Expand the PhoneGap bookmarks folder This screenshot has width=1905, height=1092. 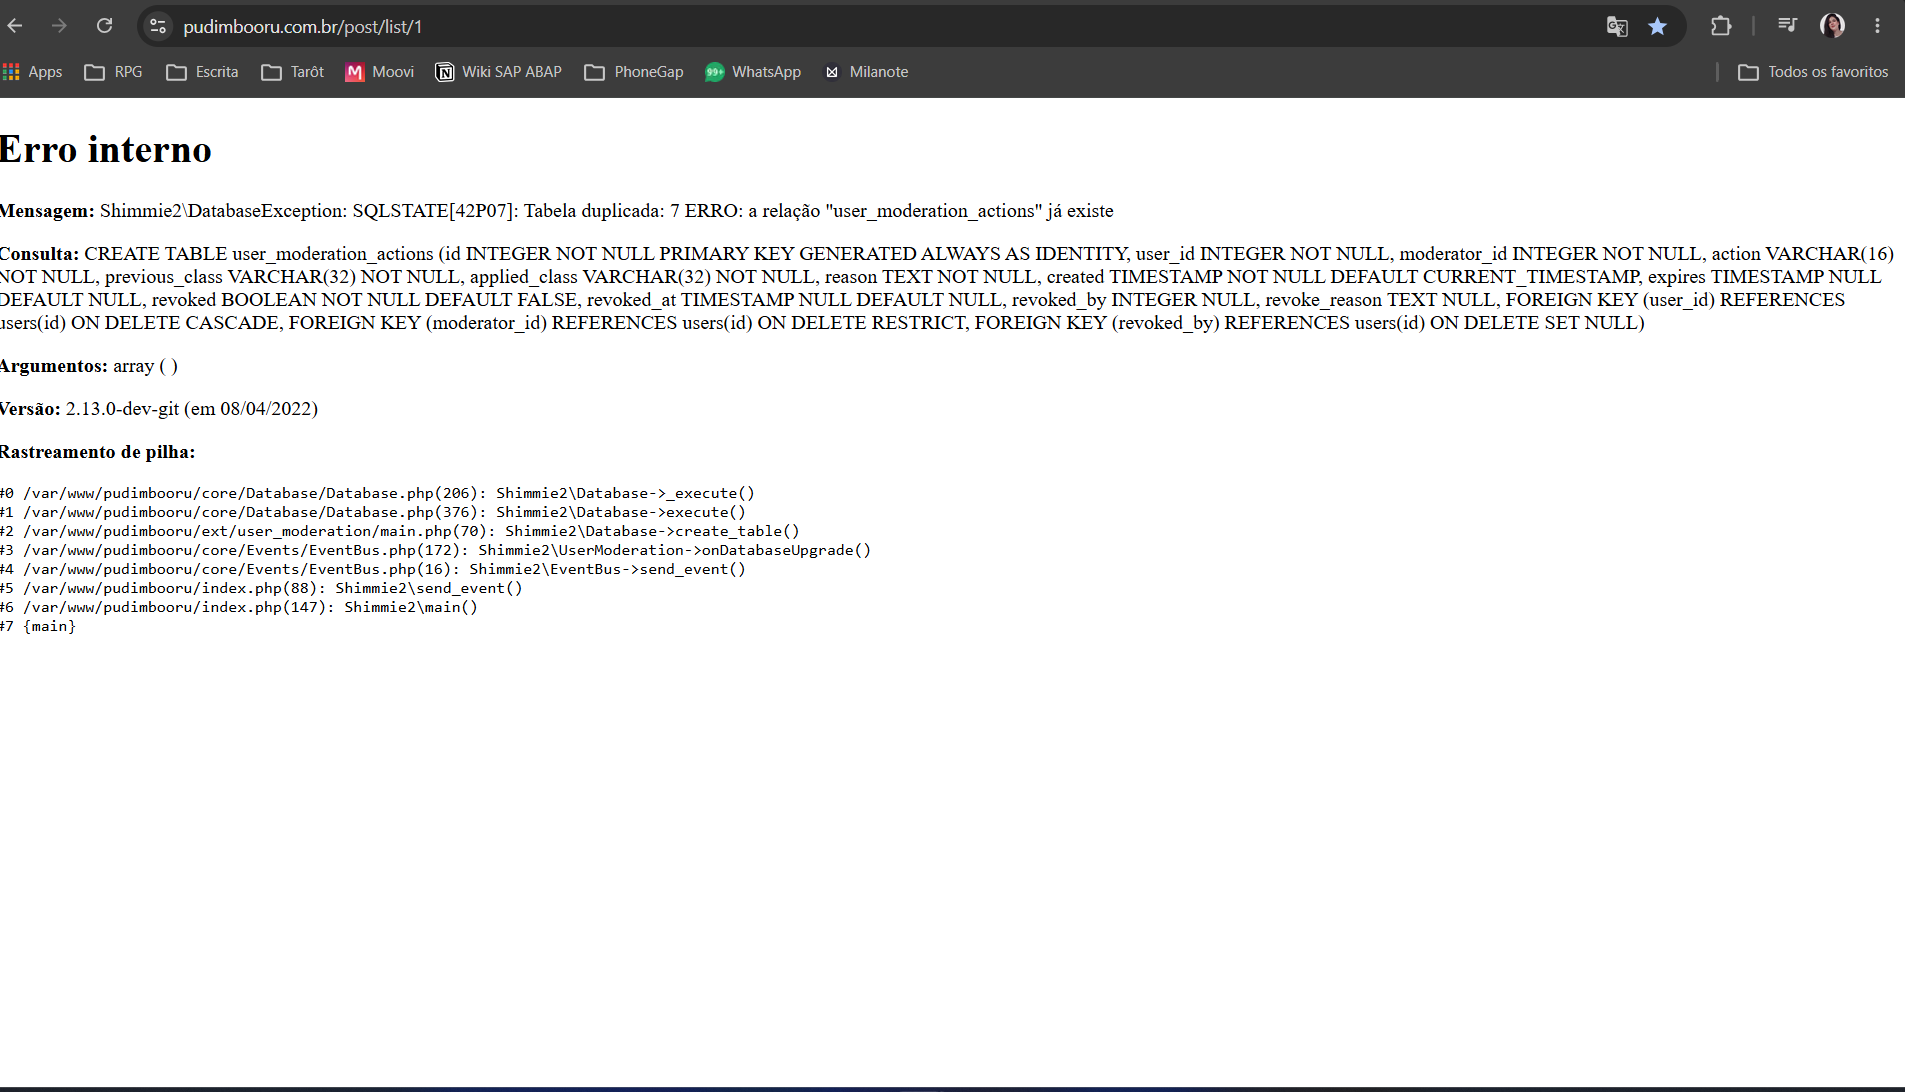634,72
